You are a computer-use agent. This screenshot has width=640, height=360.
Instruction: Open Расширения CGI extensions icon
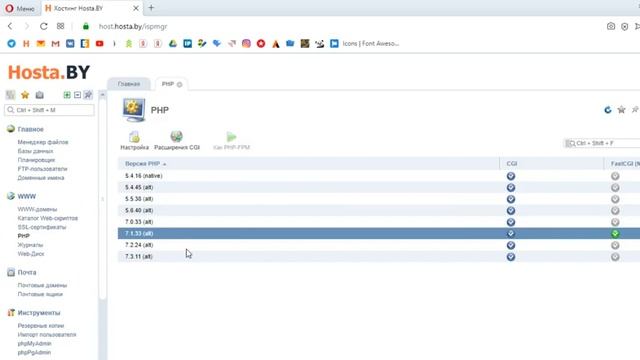[177, 141]
